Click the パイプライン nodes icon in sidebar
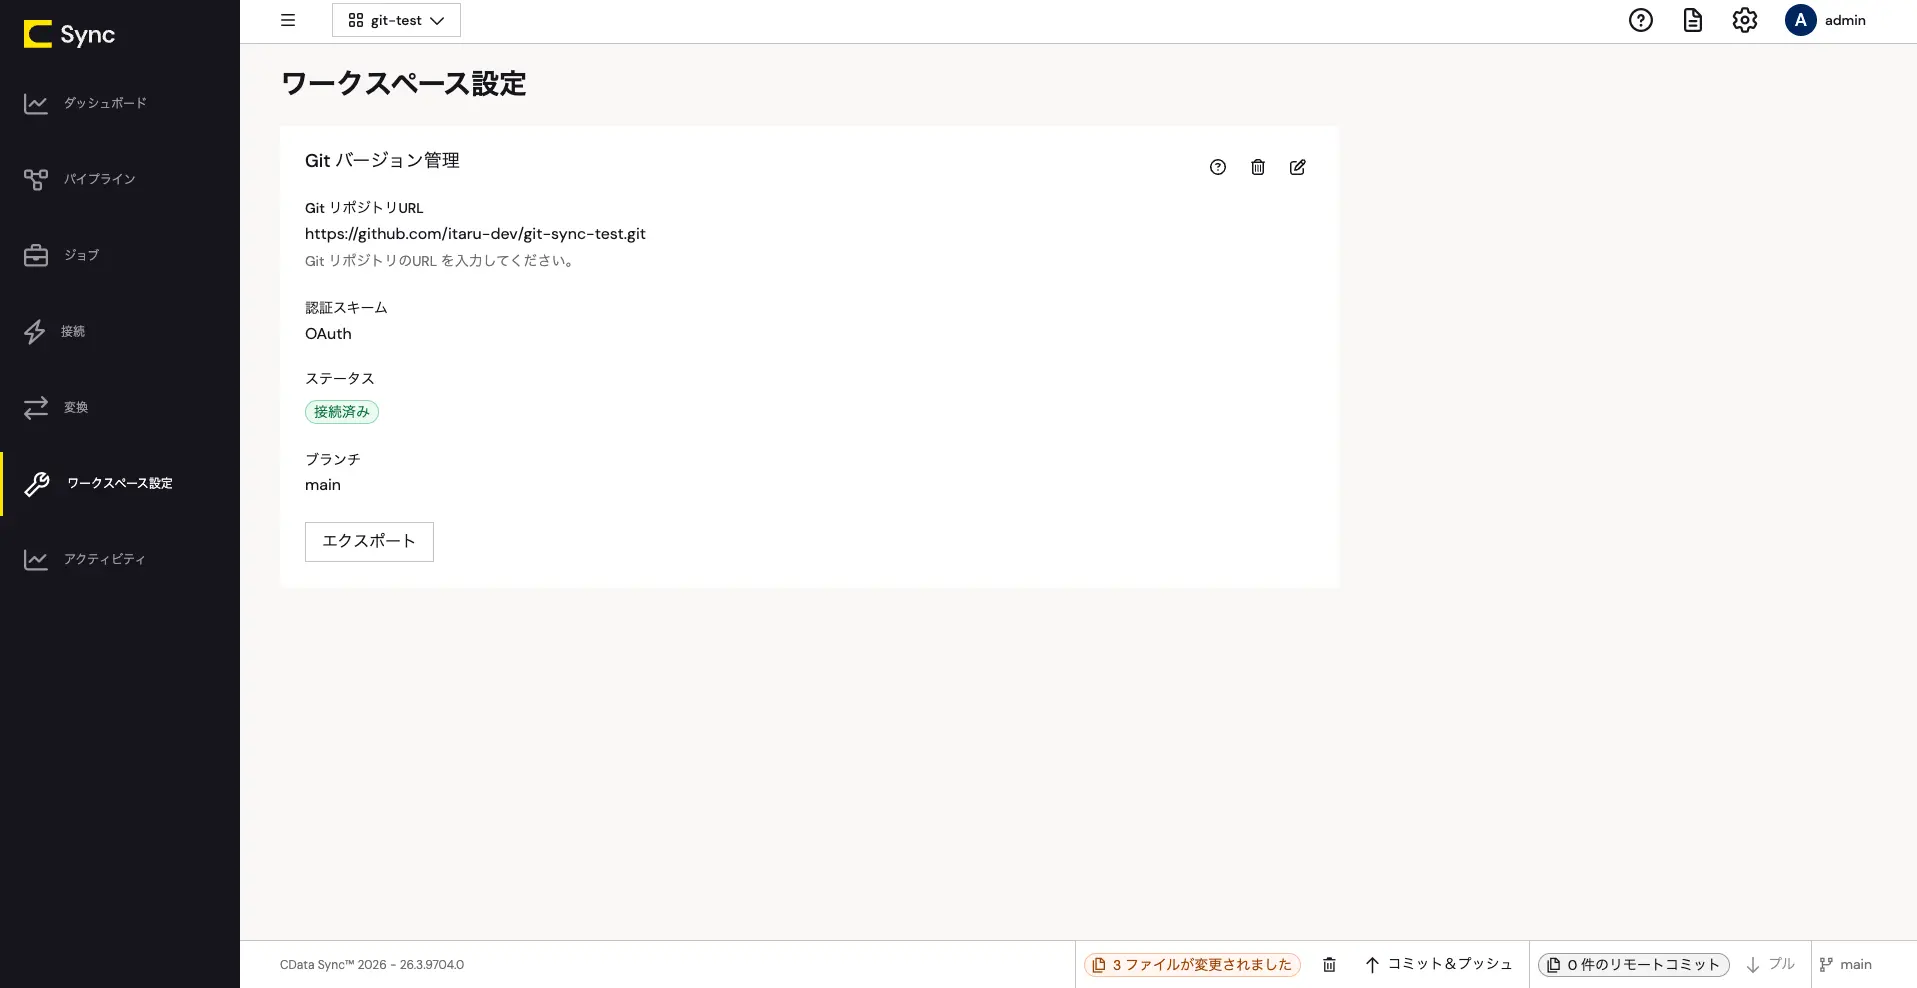This screenshot has width=1917, height=988. pos(36,179)
